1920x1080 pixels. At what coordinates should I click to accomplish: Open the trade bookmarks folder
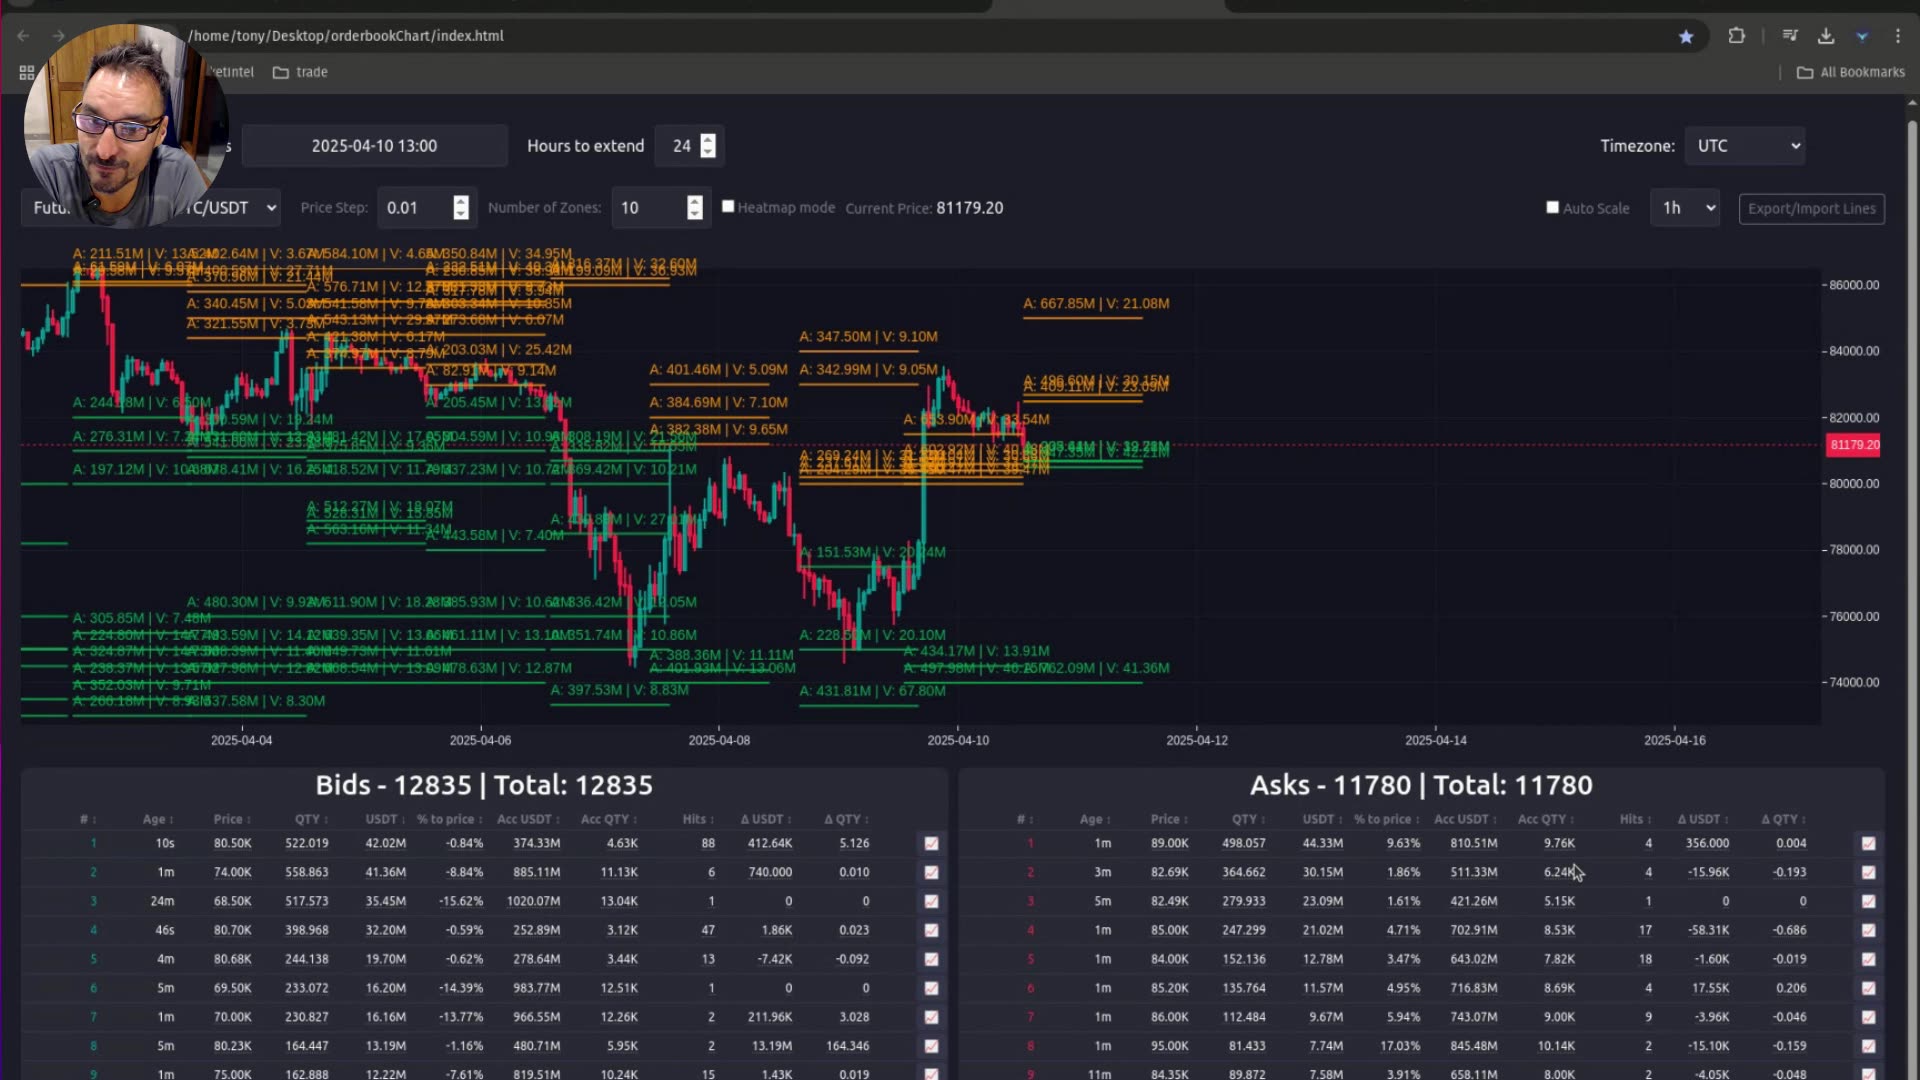pyautogui.click(x=300, y=71)
